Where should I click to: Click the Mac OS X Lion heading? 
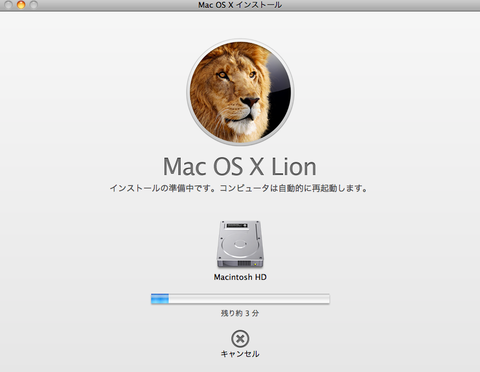[240, 167]
